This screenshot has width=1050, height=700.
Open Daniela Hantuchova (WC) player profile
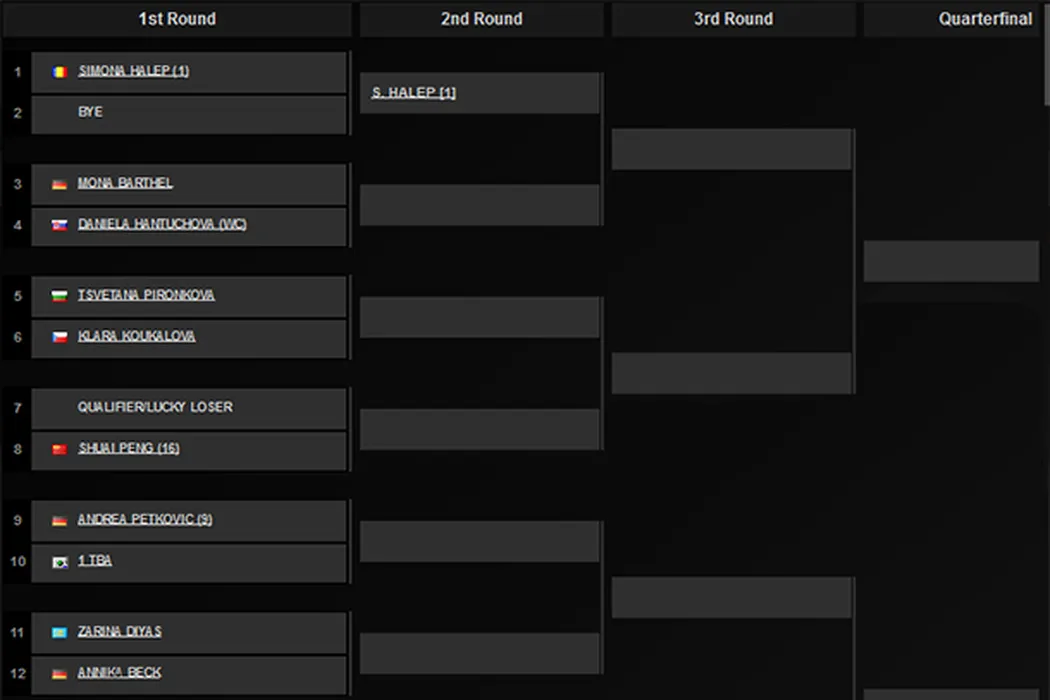pyautogui.click(x=162, y=224)
